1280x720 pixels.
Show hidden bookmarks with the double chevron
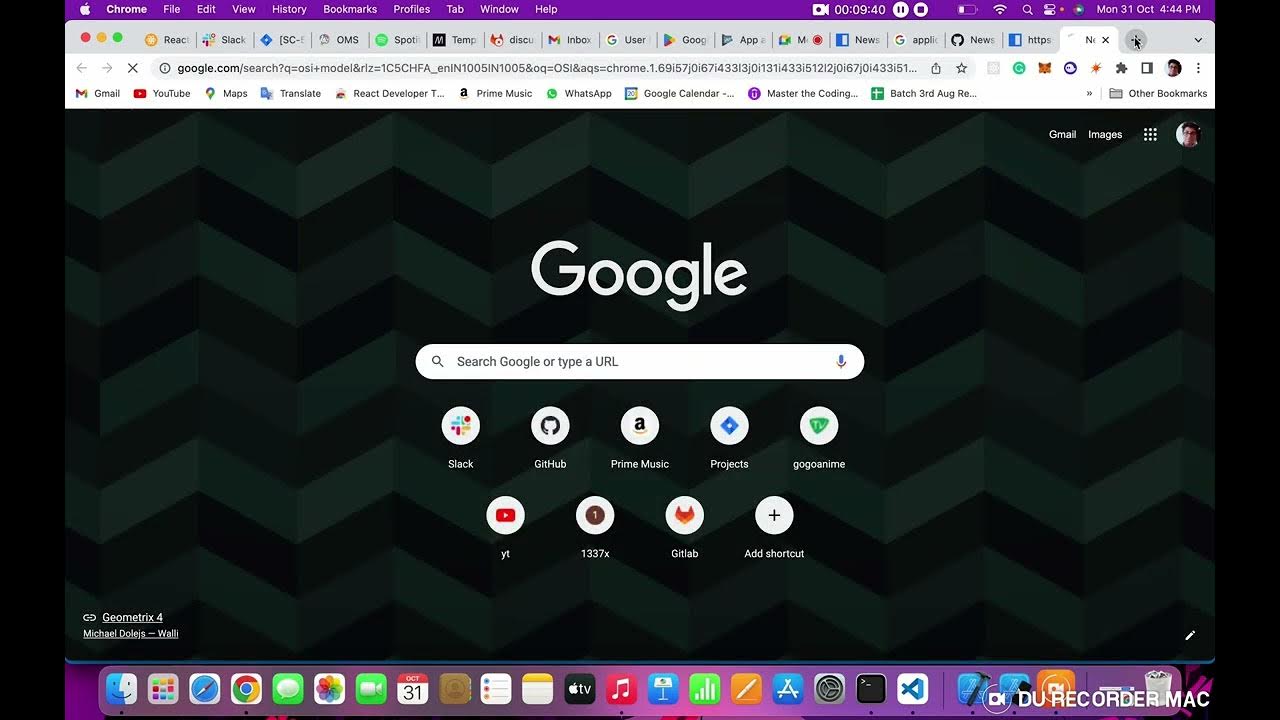(x=1089, y=93)
